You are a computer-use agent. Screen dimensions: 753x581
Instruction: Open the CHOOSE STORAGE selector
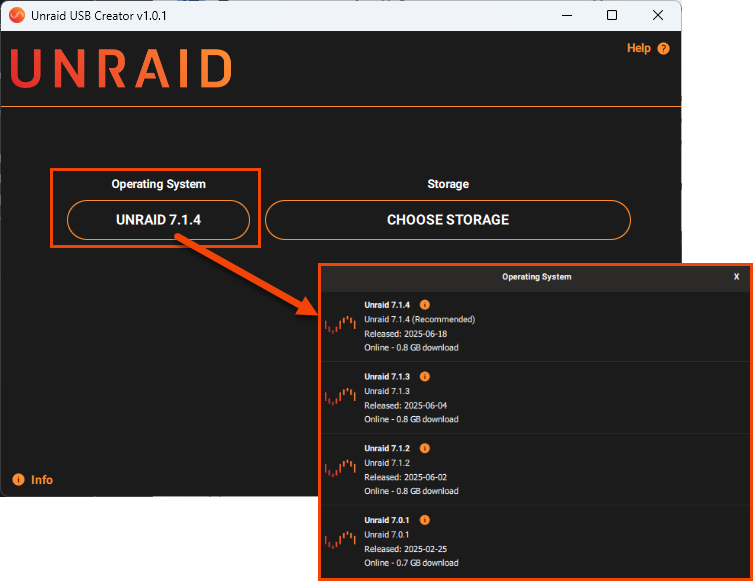(447, 220)
